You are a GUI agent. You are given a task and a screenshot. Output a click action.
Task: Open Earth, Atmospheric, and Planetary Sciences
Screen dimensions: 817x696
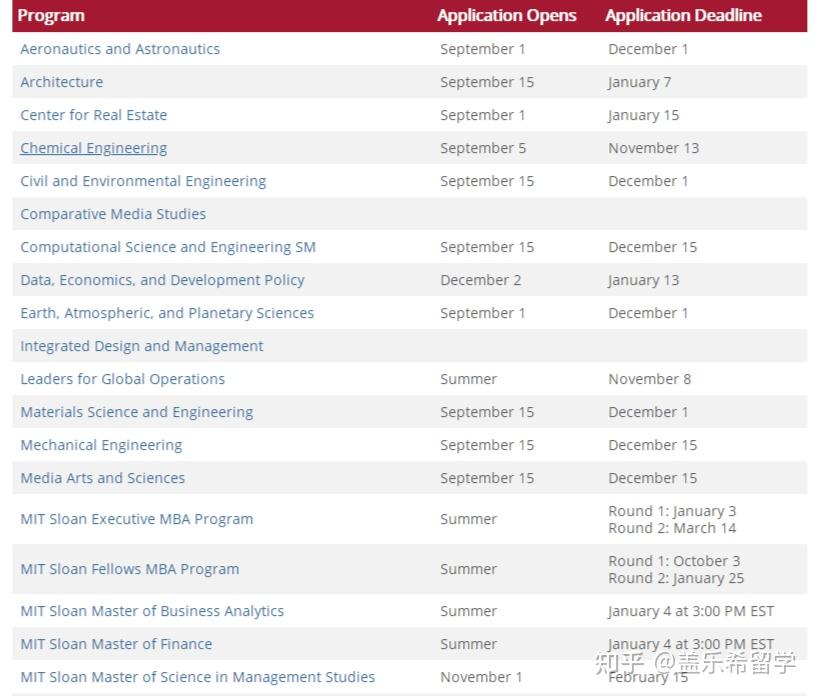167,313
